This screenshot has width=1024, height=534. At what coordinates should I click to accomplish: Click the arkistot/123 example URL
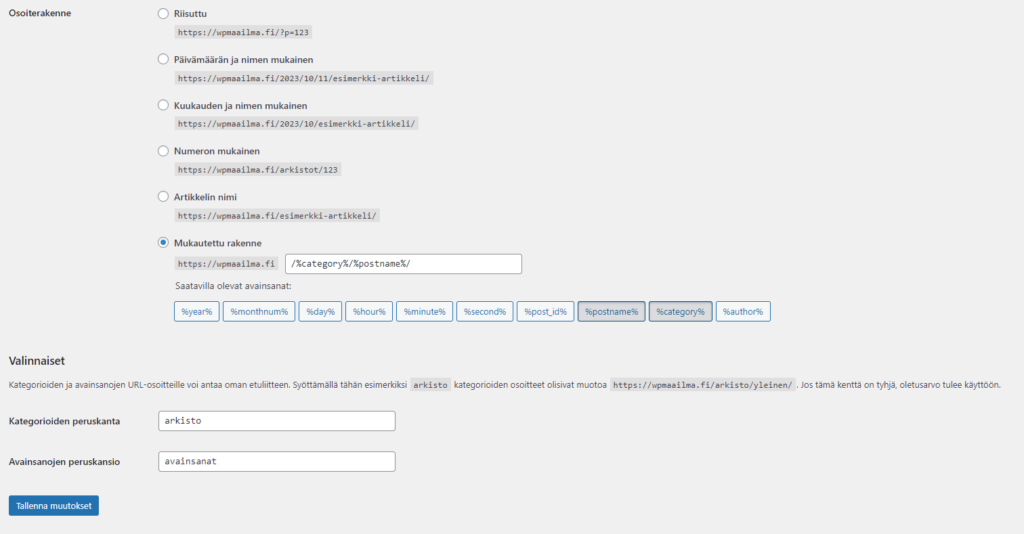(x=257, y=170)
